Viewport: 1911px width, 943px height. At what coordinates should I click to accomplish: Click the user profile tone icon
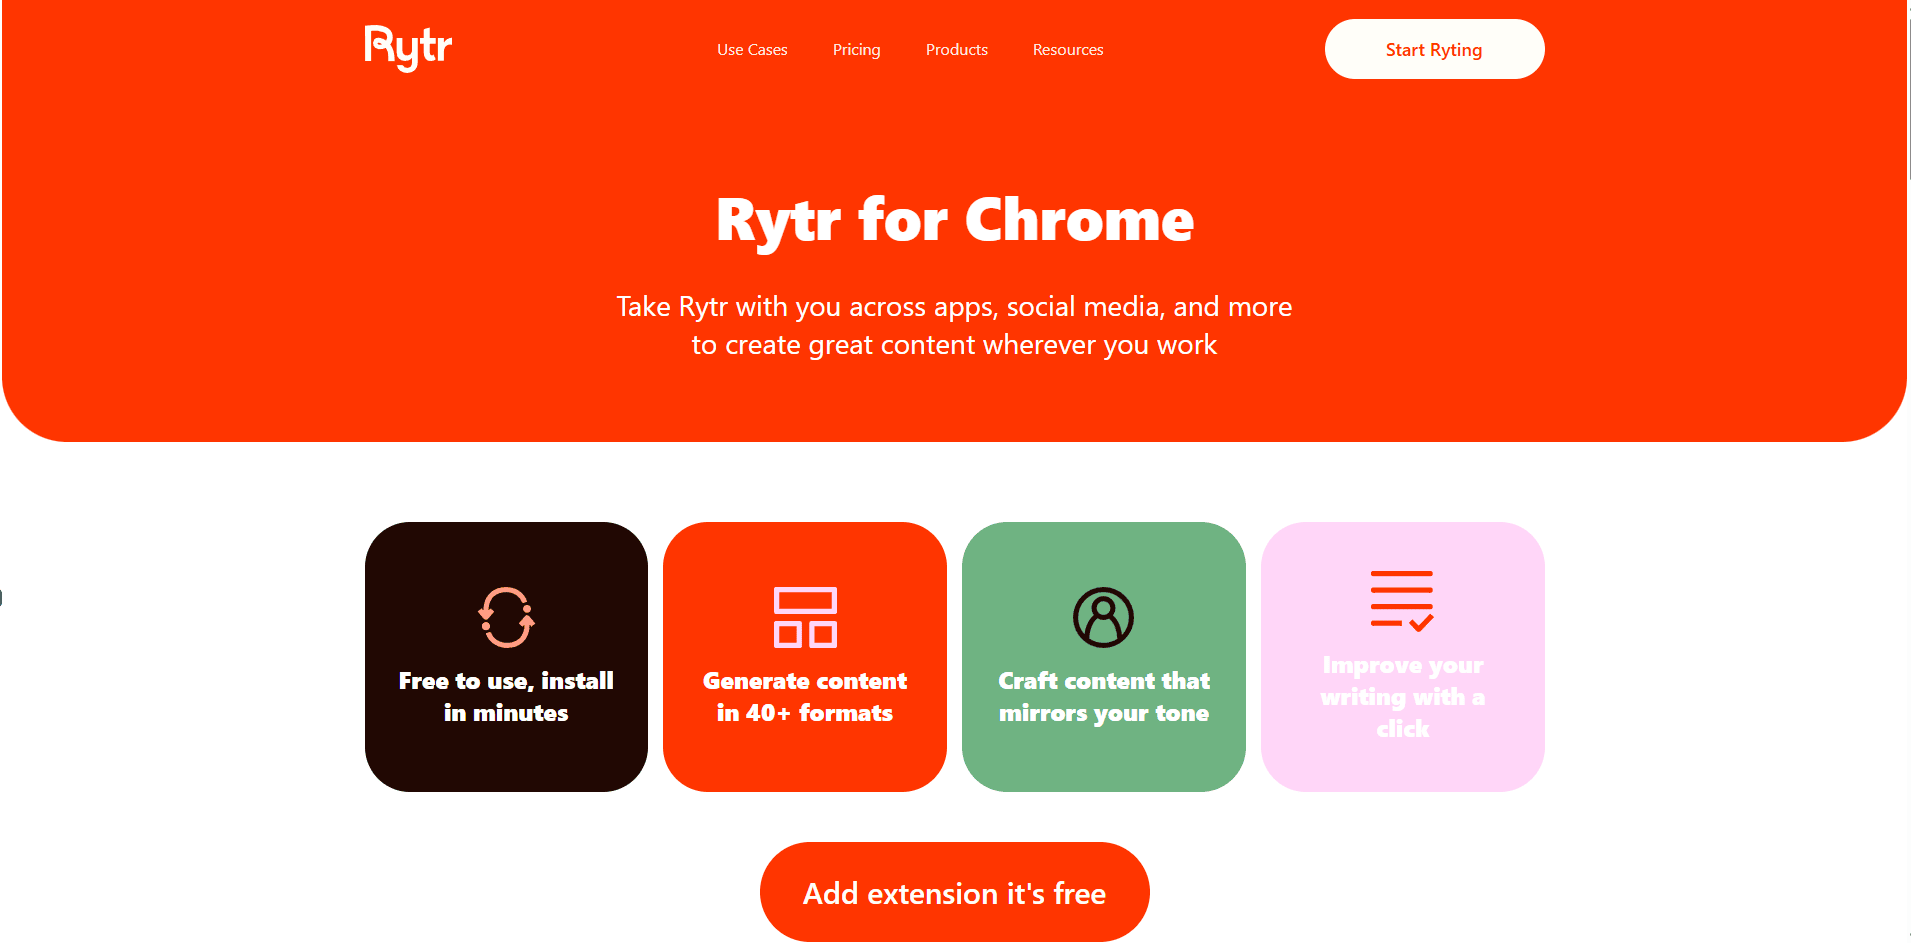(x=1103, y=617)
